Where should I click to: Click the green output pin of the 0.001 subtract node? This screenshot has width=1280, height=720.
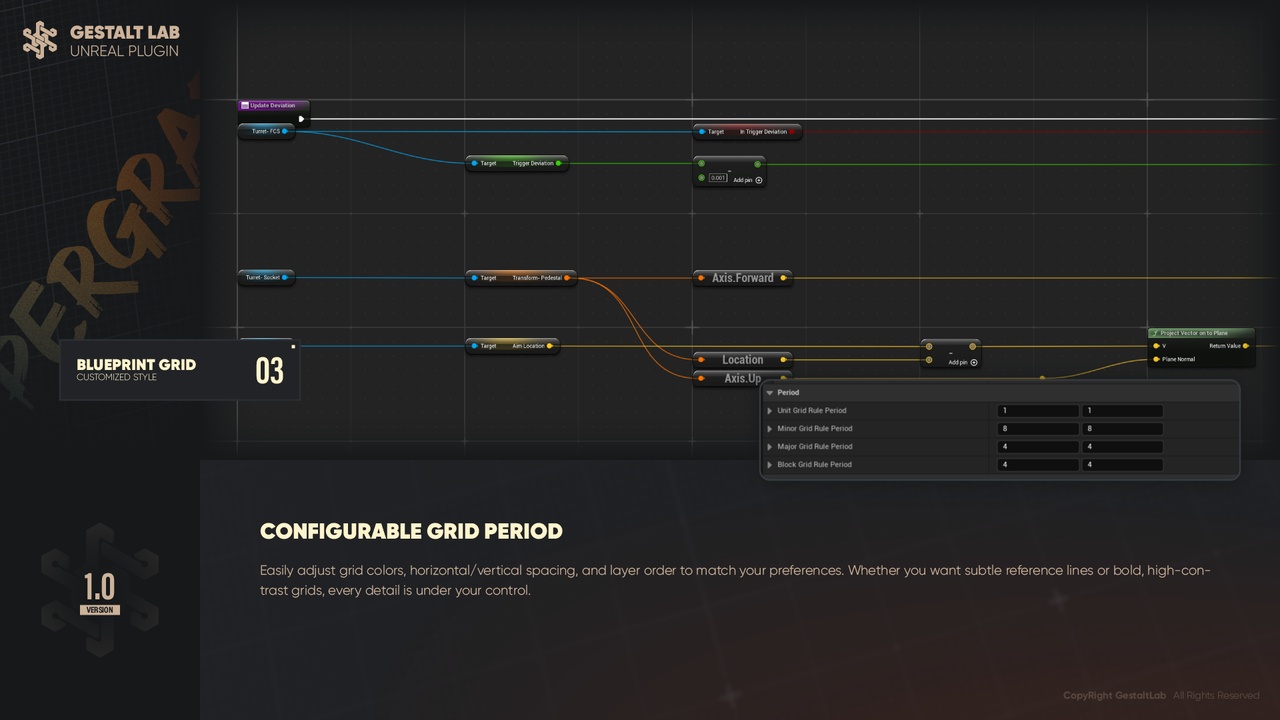click(x=757, y=164)
